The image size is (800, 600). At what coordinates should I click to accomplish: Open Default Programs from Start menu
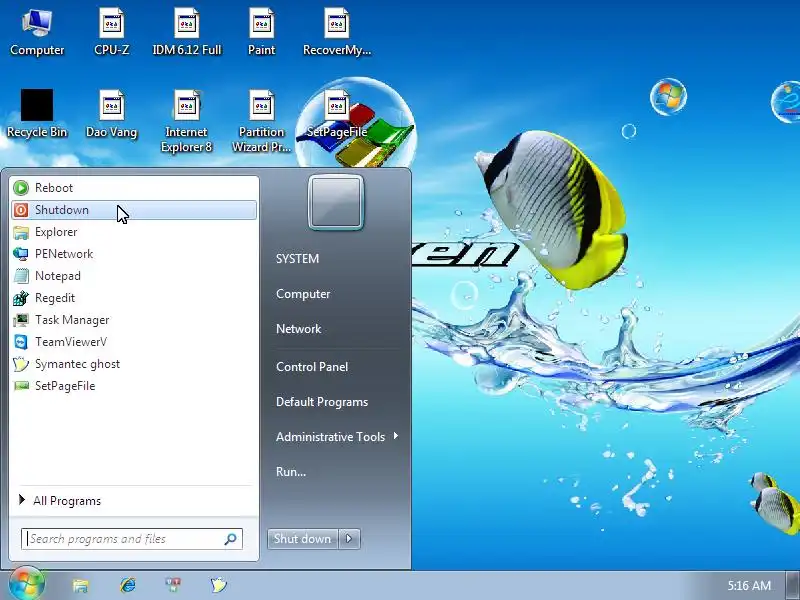pyautogui.click(x=322, y=402)
